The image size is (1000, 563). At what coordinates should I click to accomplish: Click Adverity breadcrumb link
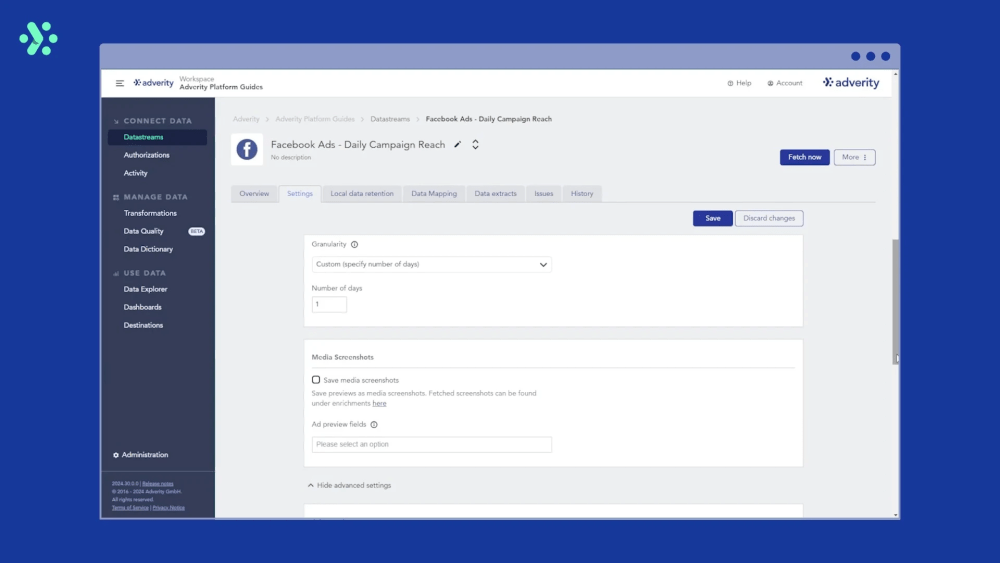246,119
